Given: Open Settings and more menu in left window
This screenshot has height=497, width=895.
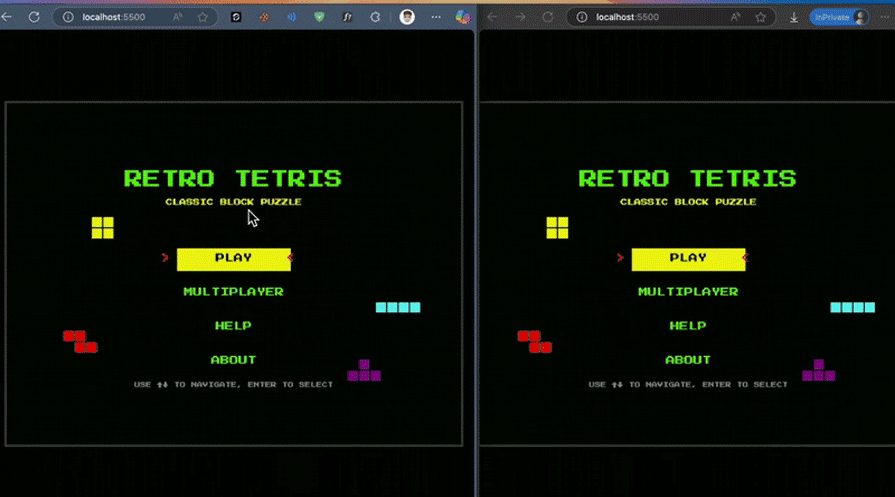Looking at the screenshot, I should 436,17.
